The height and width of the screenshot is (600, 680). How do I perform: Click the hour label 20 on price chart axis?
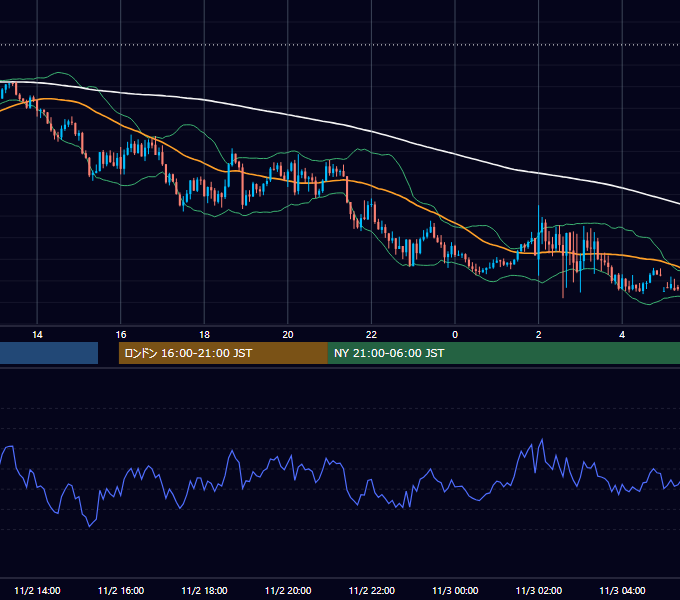(x=288, y=335)
